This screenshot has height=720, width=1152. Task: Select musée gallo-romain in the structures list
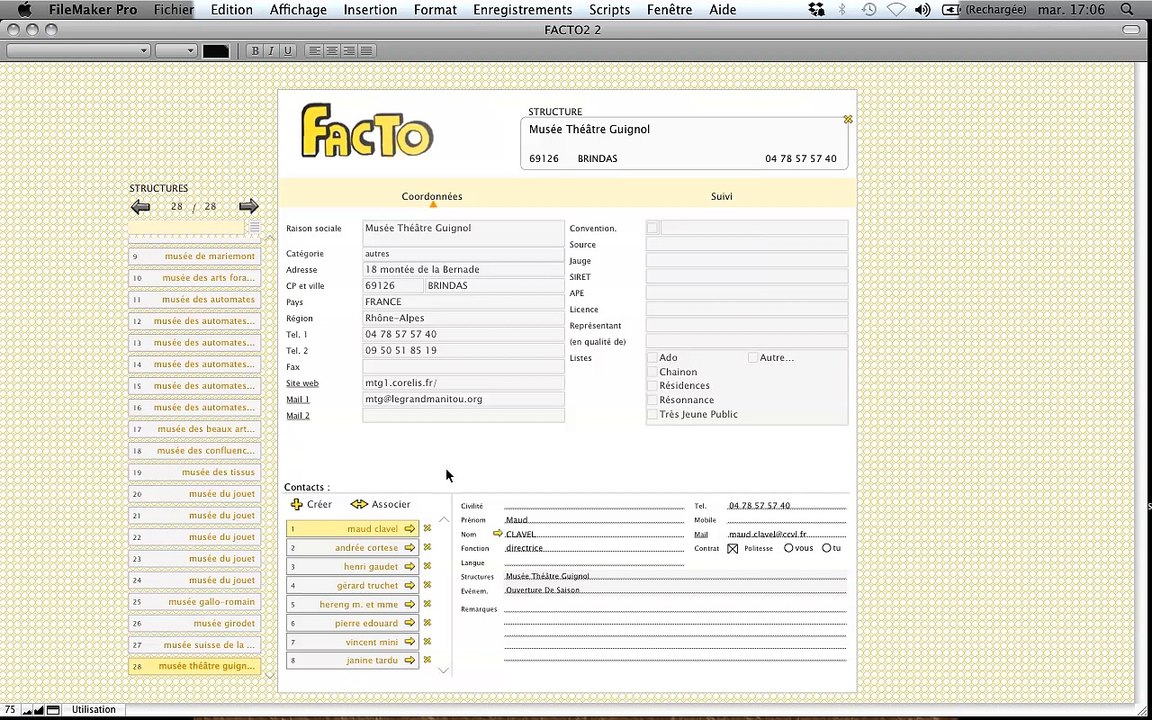click(195, 602)
